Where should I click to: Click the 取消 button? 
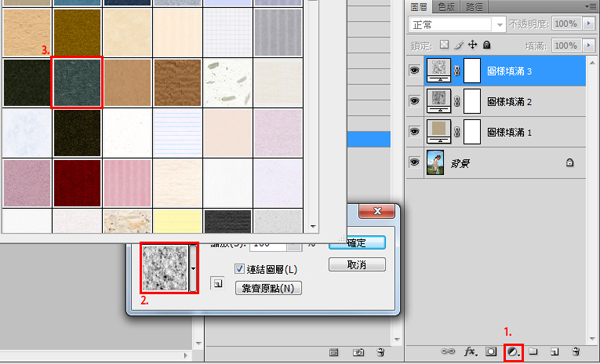(x=357, y=264)
